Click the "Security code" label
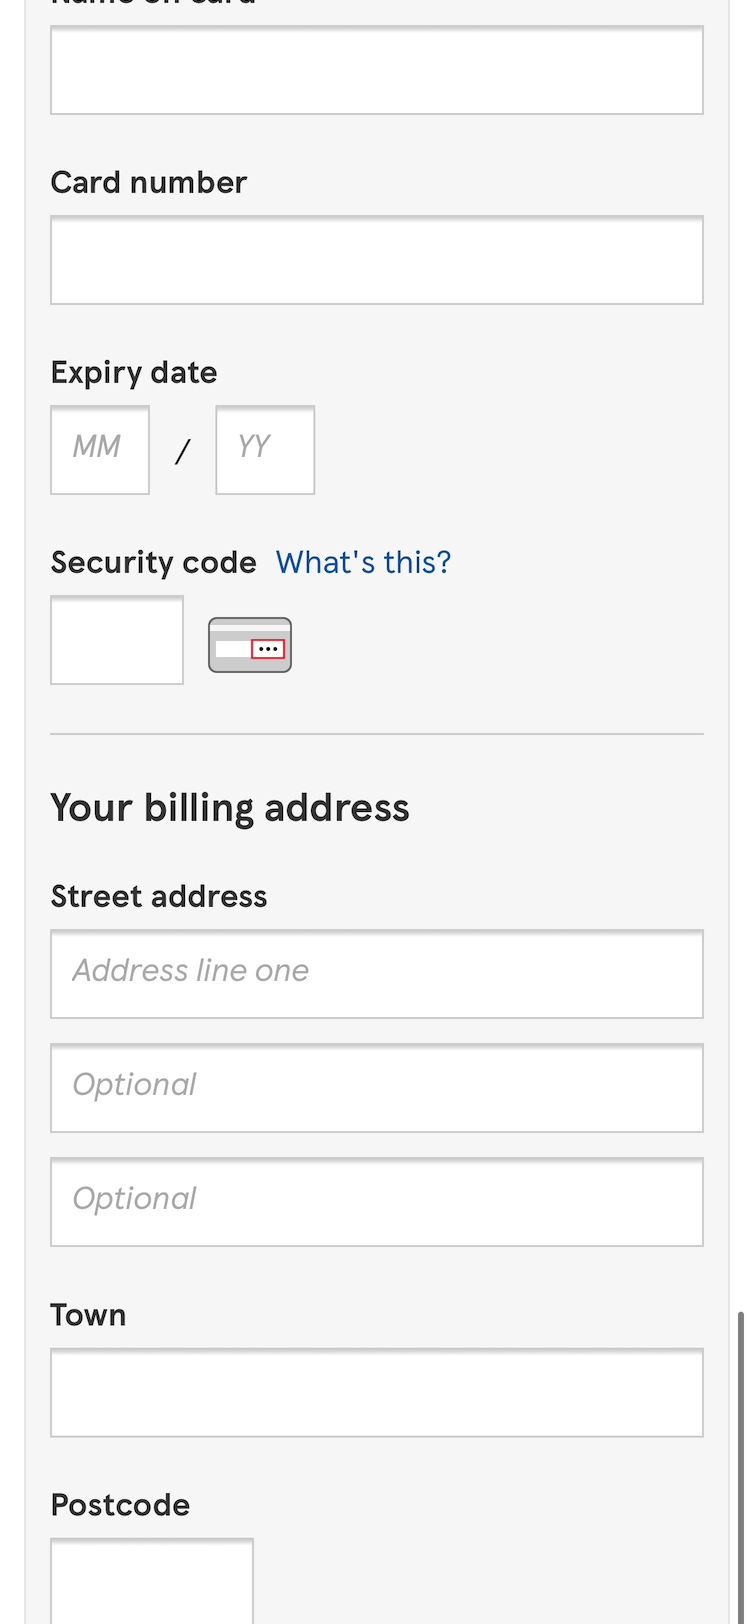This screenshot has height=1624, width=750. [153, 562]
